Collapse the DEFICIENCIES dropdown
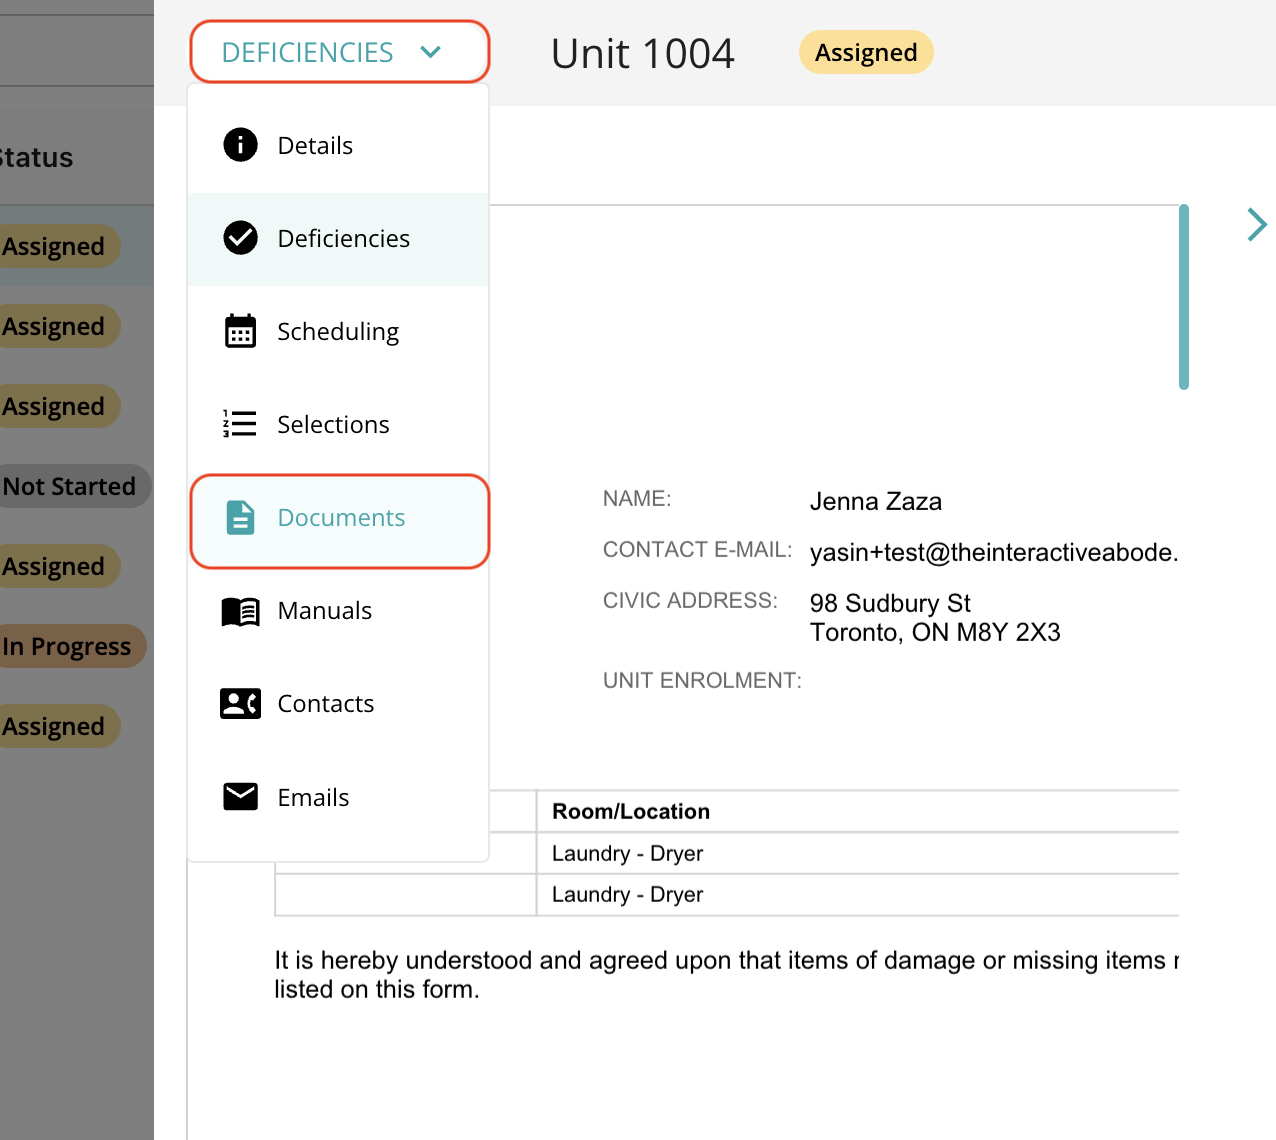 [x=339, y=52]
